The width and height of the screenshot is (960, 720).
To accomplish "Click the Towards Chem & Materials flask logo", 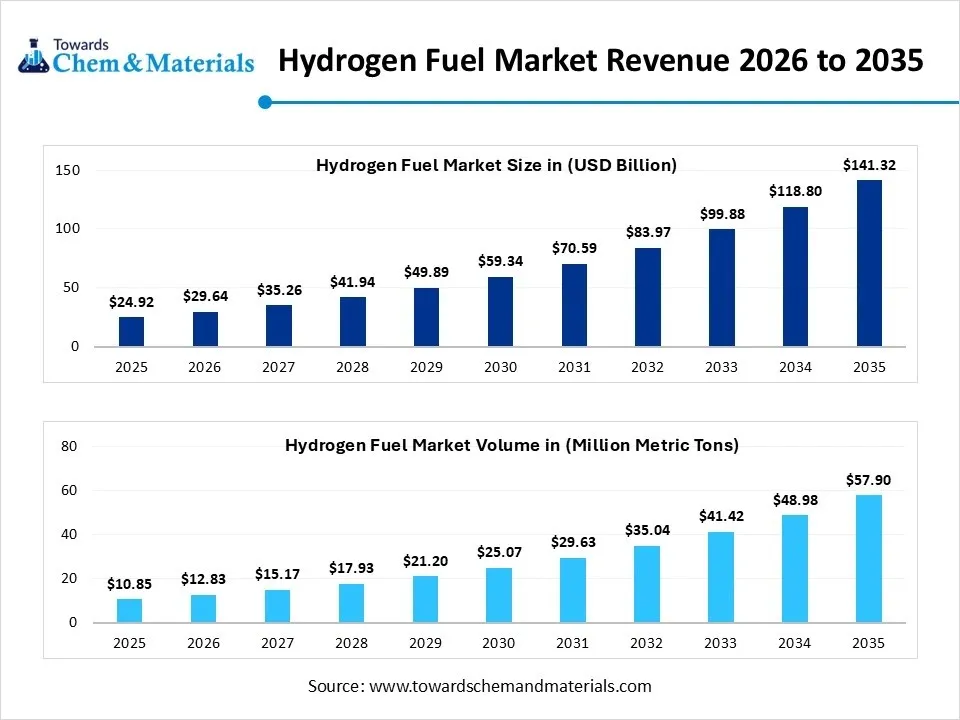I will (33, 56).
